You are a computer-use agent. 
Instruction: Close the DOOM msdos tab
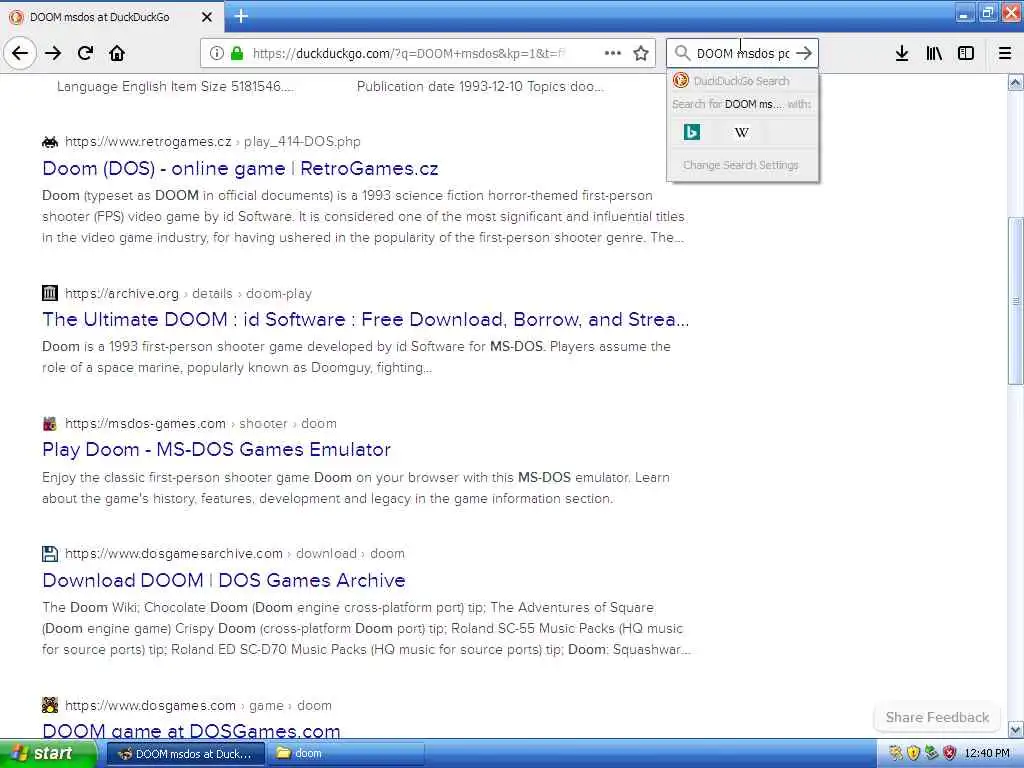(x=207, y=17)
